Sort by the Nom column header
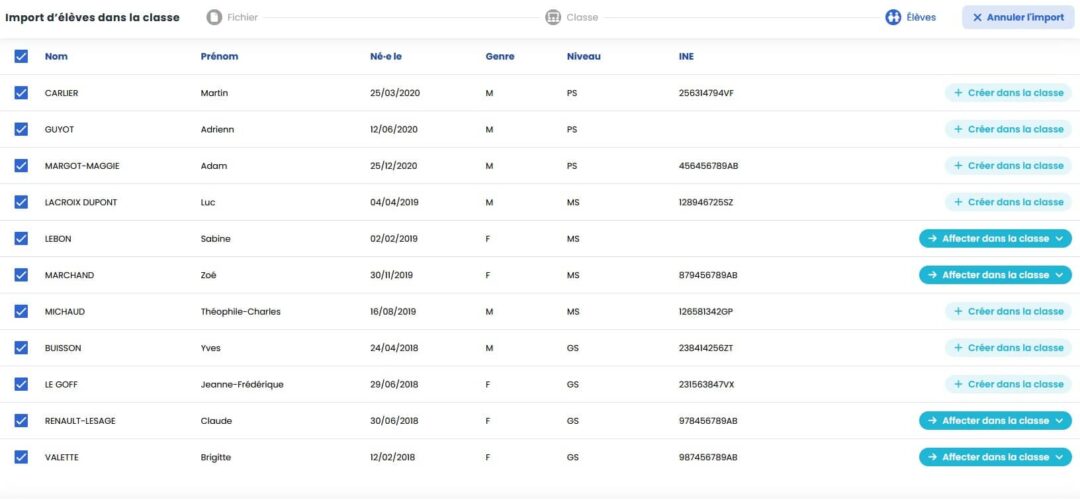 click(56, 56)
